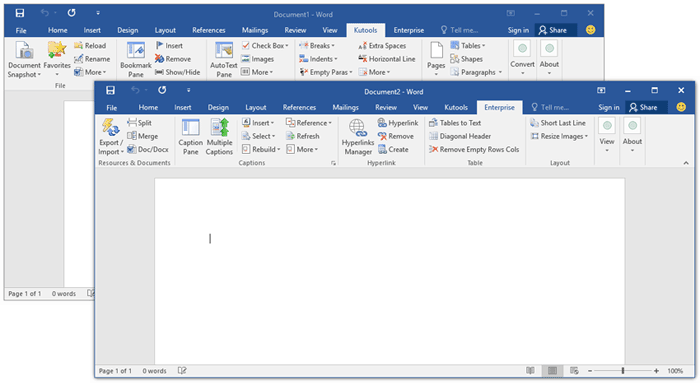Click hyperlink Remove in Document2 ribbon
The height and width of the screenshot is (385, 700).
click(x=396, y=136)
